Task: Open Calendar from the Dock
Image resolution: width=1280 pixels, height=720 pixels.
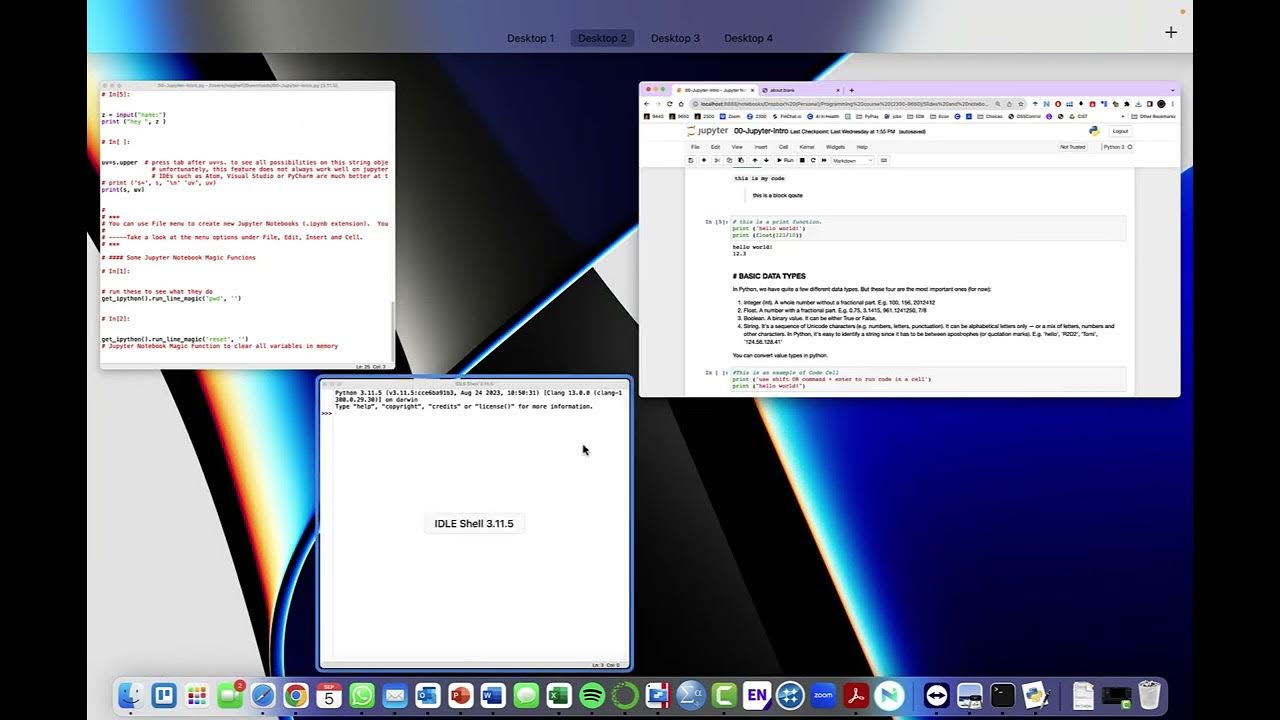Action: [329, 696]
